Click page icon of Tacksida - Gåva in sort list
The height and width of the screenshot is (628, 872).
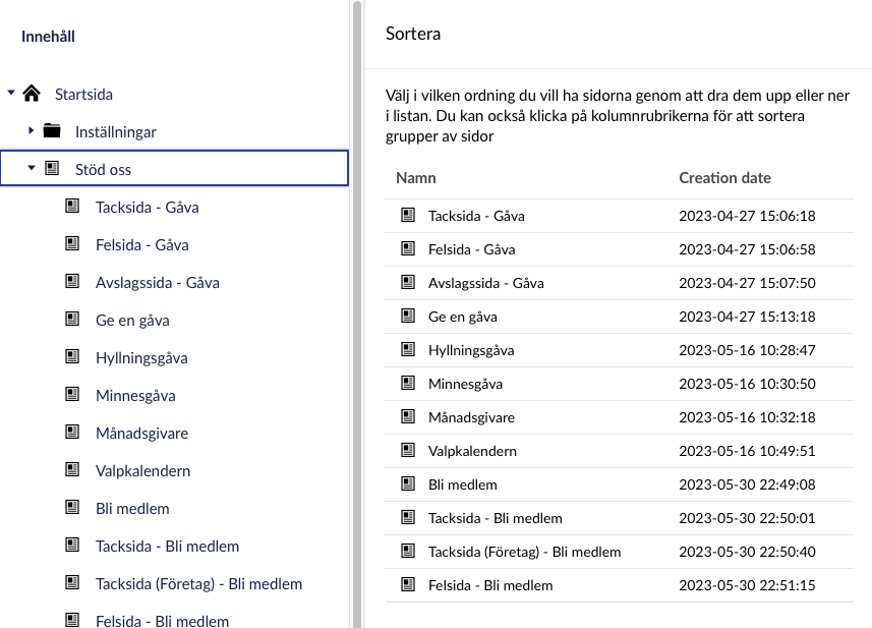[x=408, y=215]
